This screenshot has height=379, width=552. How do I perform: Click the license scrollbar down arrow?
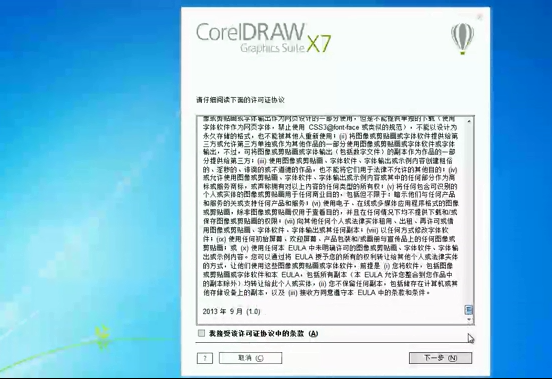(x=469, y=320)
